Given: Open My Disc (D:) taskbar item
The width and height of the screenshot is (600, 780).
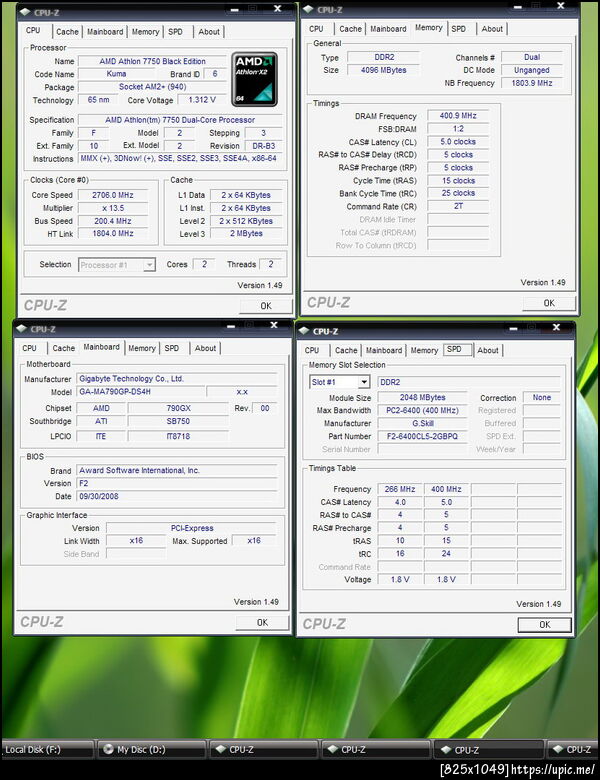Looking at the screenshot, I should pyautogui.click(x=151, y=749).
